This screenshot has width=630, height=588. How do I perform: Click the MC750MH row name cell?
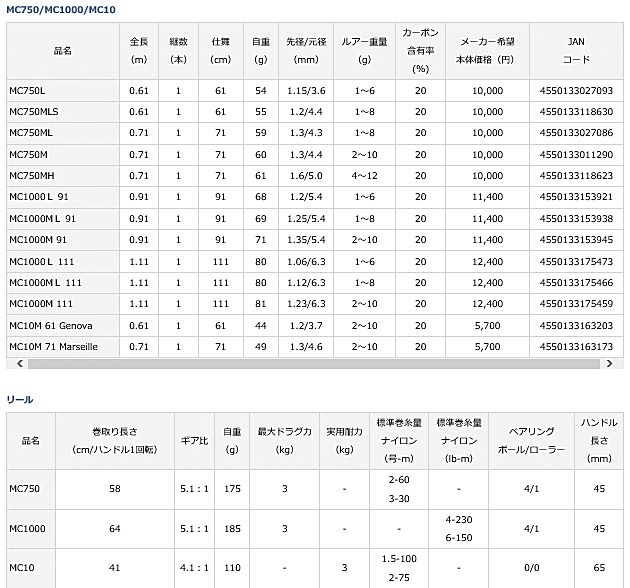(63, 176)
